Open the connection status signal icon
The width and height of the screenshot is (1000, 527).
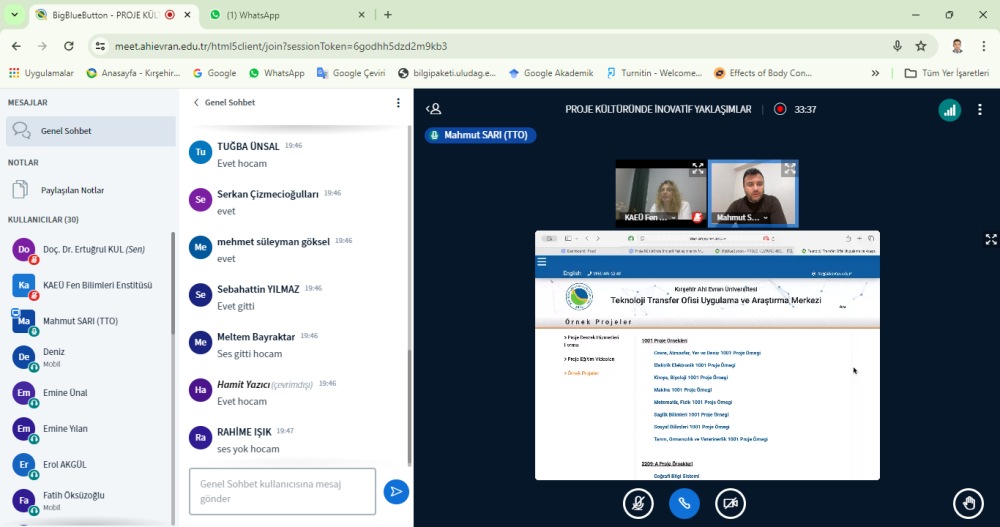coord(949,110)
